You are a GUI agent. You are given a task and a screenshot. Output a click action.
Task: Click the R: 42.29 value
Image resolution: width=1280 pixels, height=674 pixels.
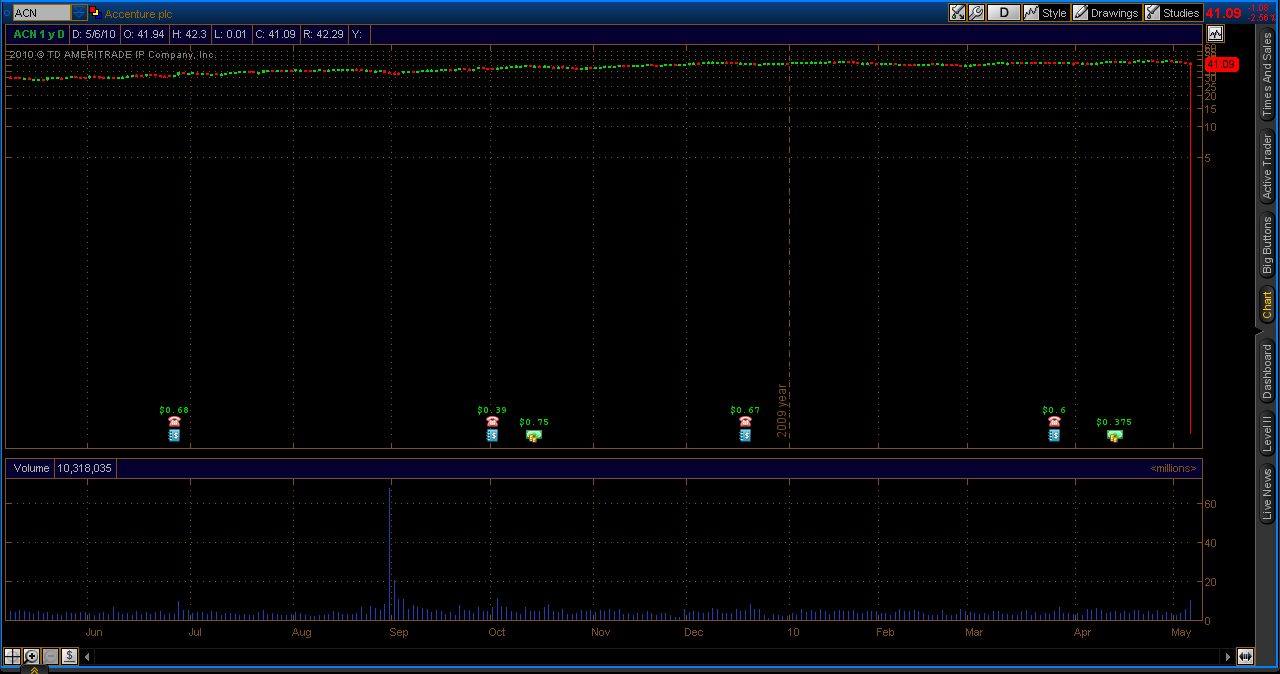[323, 34]
